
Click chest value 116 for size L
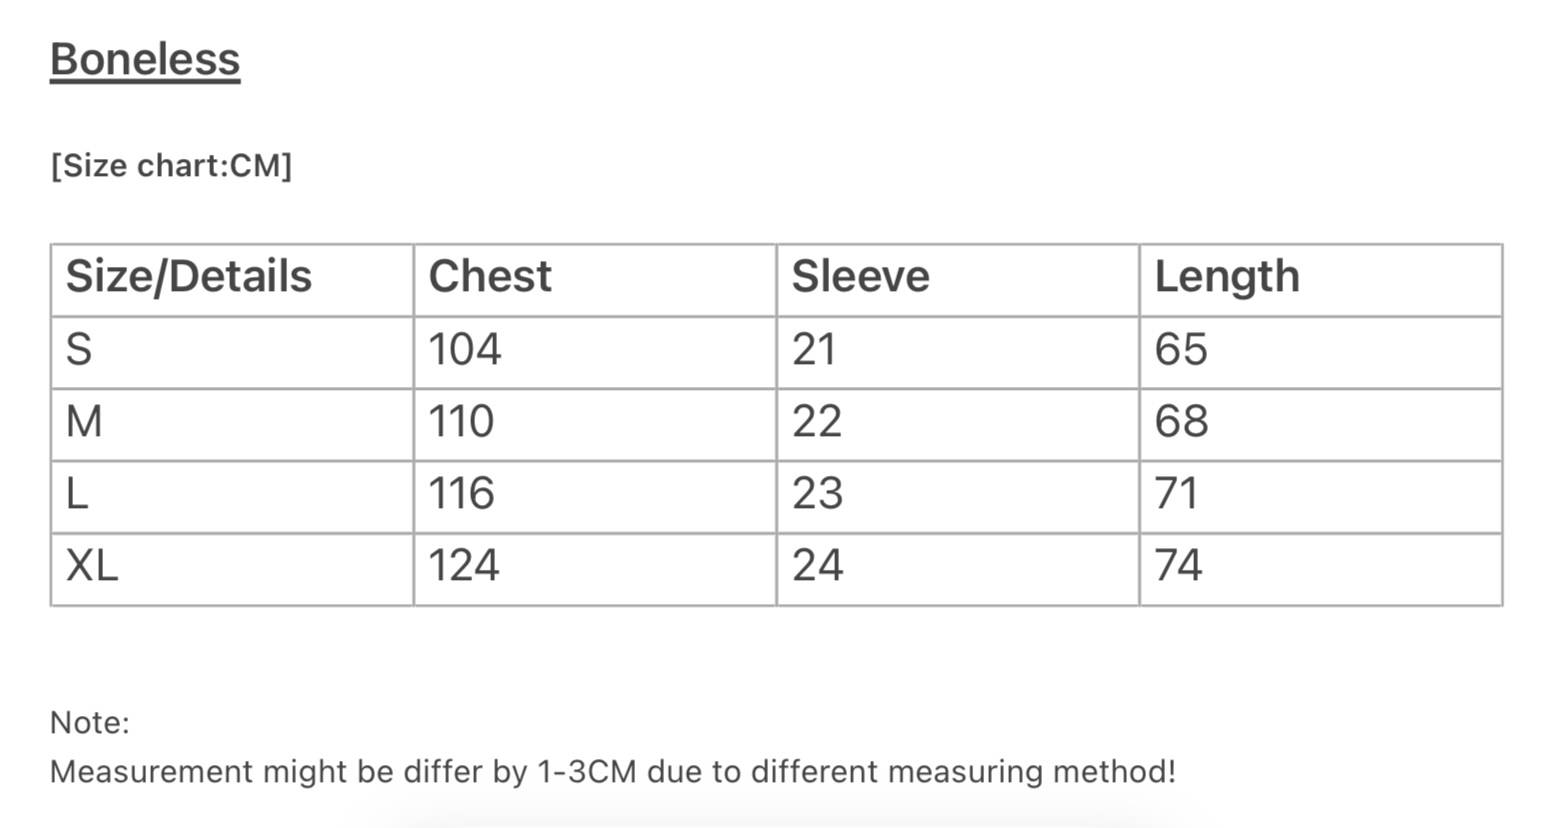pyautogui.click(x=595, y=496)
